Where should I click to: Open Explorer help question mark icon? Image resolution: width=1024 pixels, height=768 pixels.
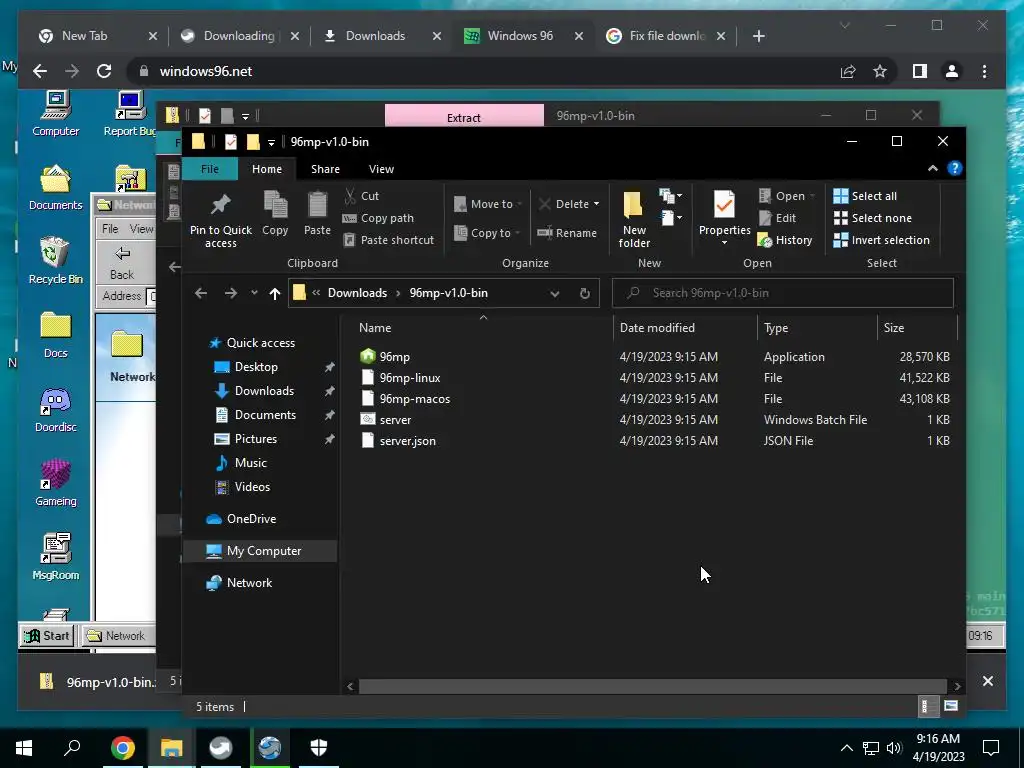click(955, 168)
